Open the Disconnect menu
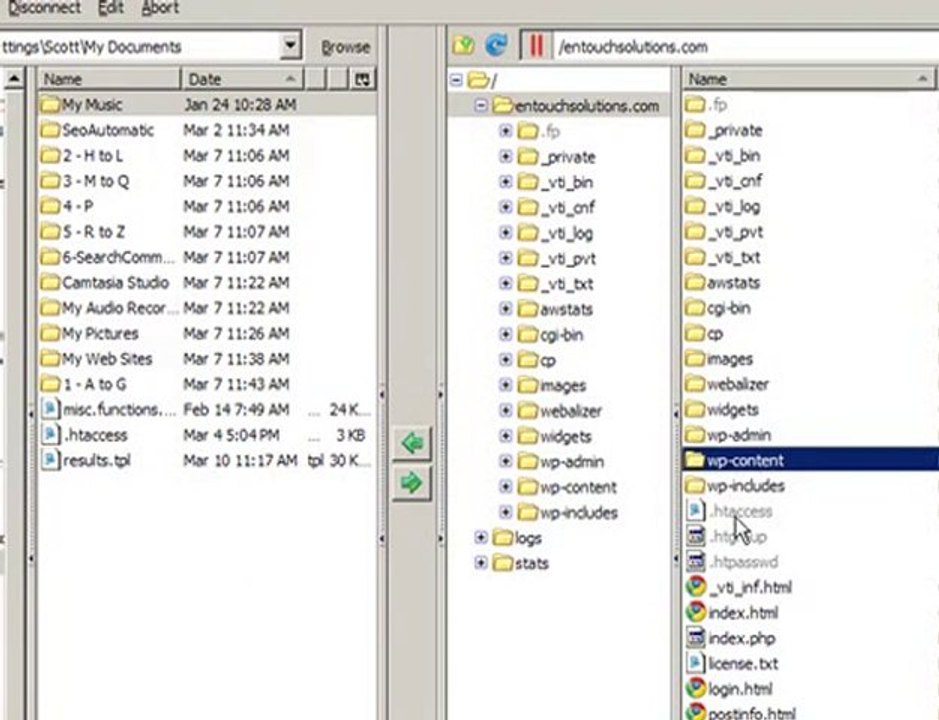 [x=44, y=8]
